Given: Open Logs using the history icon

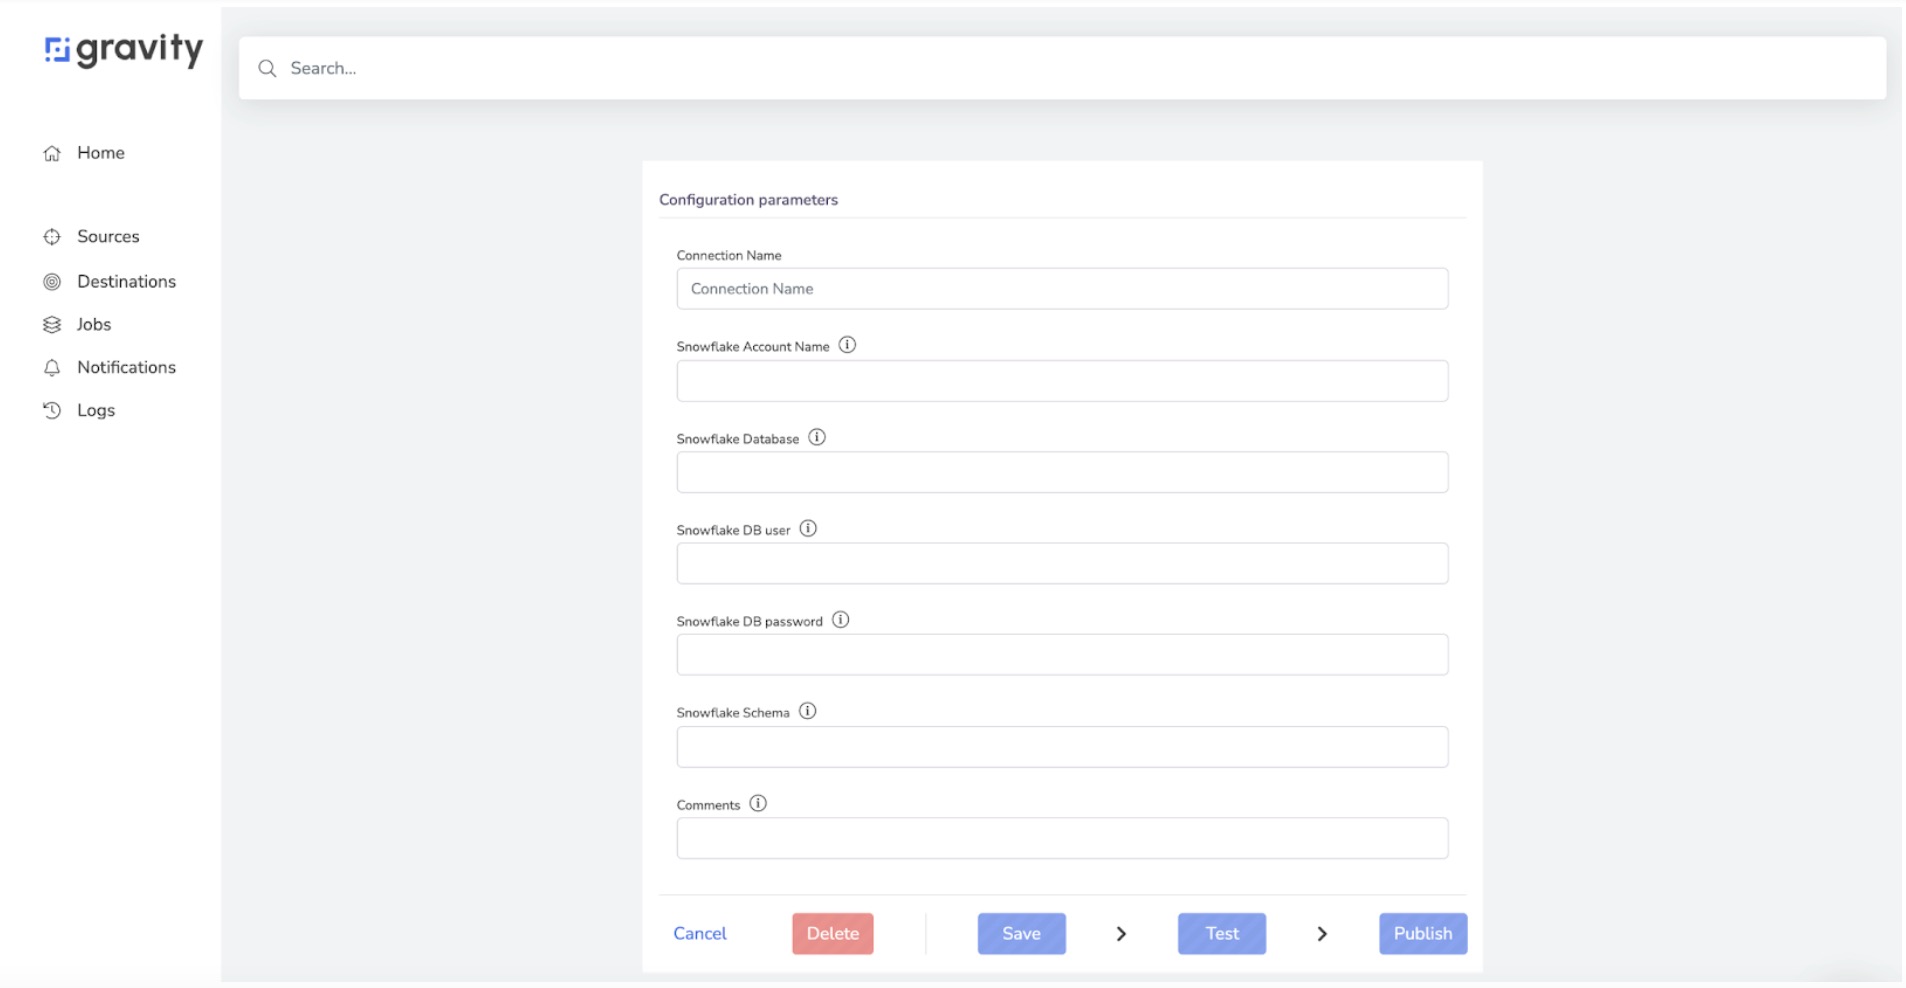Looking at the screenshot, I should pyautogui.click(x=52, y=410).
